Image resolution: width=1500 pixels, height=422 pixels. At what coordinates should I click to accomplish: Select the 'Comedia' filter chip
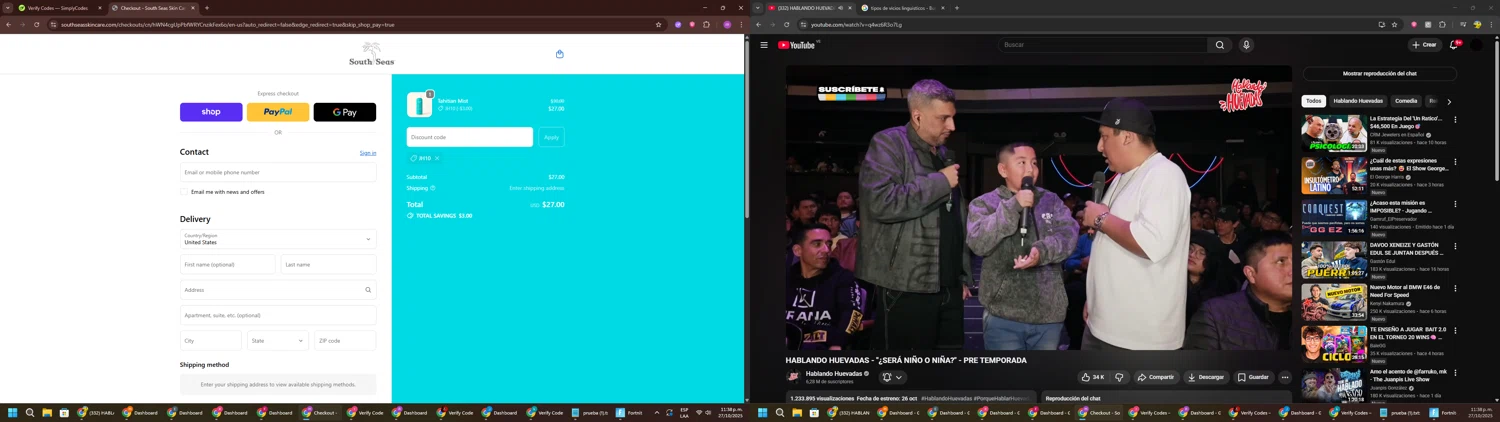(x=1406, y=101)
